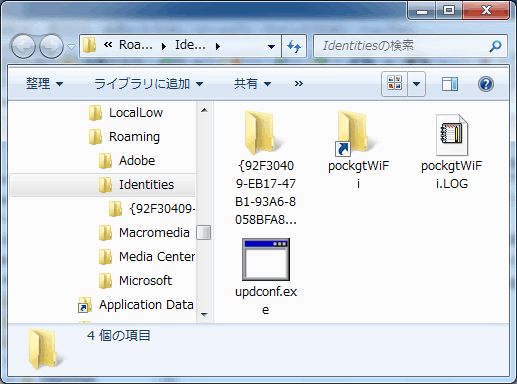Click the Microsoft folder icon in the tree
Viewport: 517px width, 384px height.
pyautogui.click(x=106, y=281)
